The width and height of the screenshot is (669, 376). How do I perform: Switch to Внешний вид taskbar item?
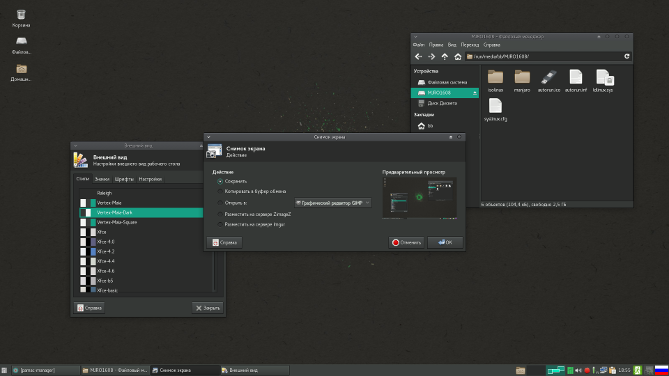[x=254, y=370]
